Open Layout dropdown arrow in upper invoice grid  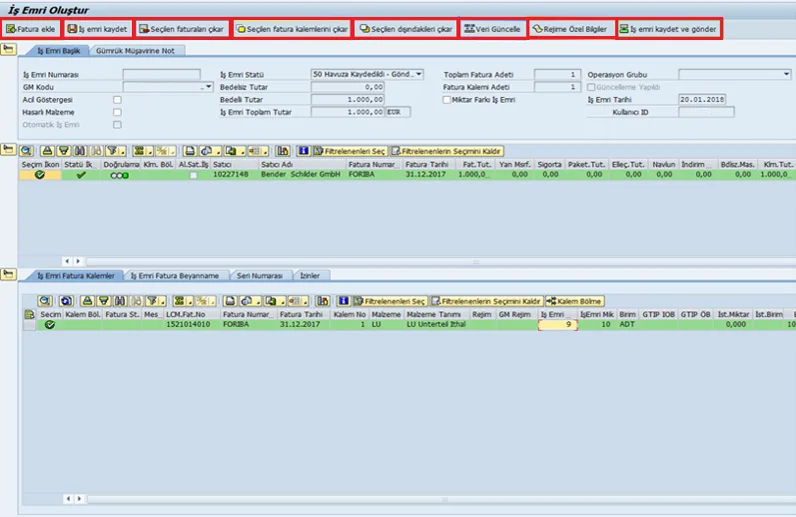point(265,151)
